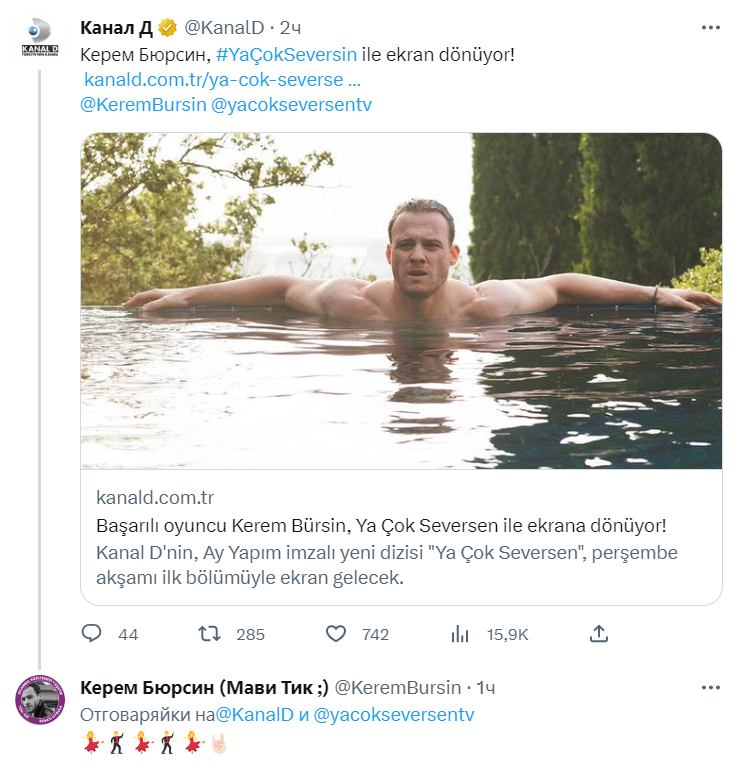Click the @KanalD mention in the reply
The width and height of the screenshot is (742, 766).
coord(255,715)
